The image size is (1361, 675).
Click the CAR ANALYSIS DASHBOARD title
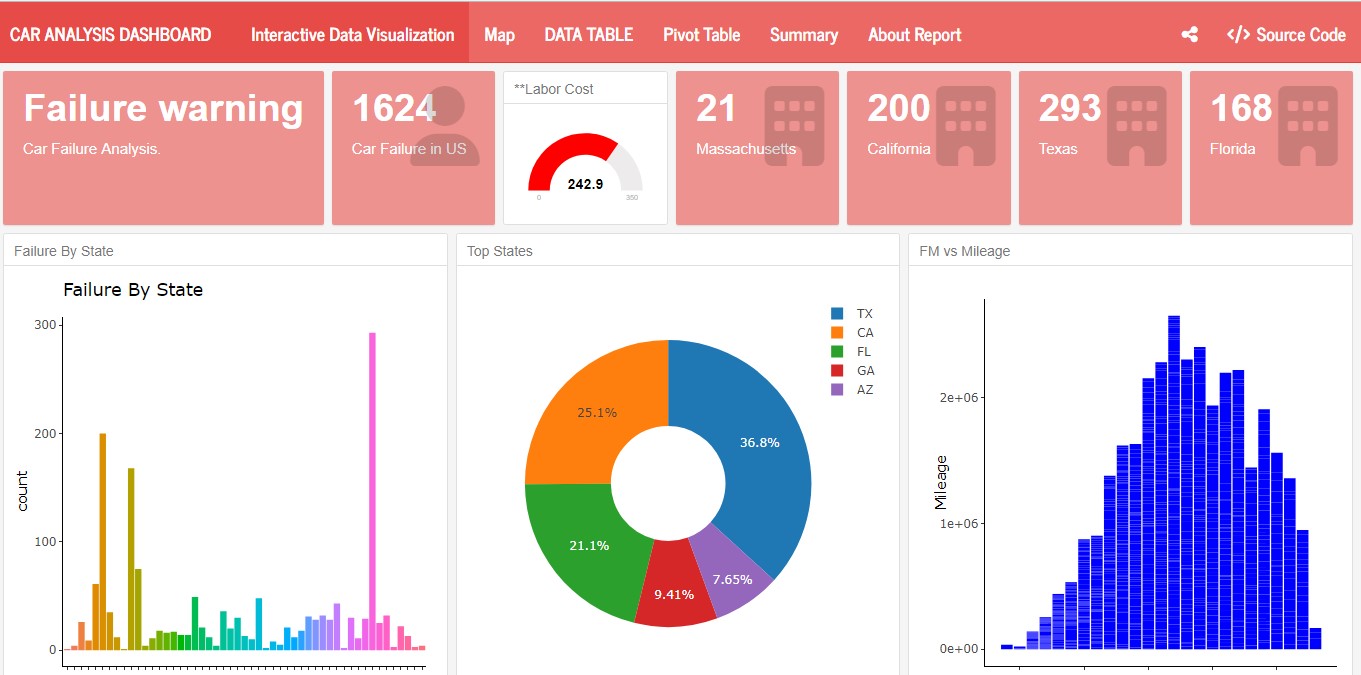click(111, 35)
